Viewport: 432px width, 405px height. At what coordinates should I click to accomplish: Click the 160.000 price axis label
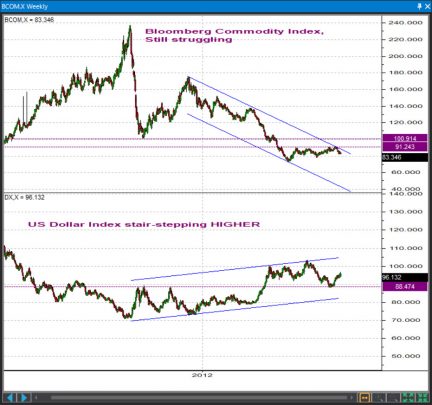405,89
